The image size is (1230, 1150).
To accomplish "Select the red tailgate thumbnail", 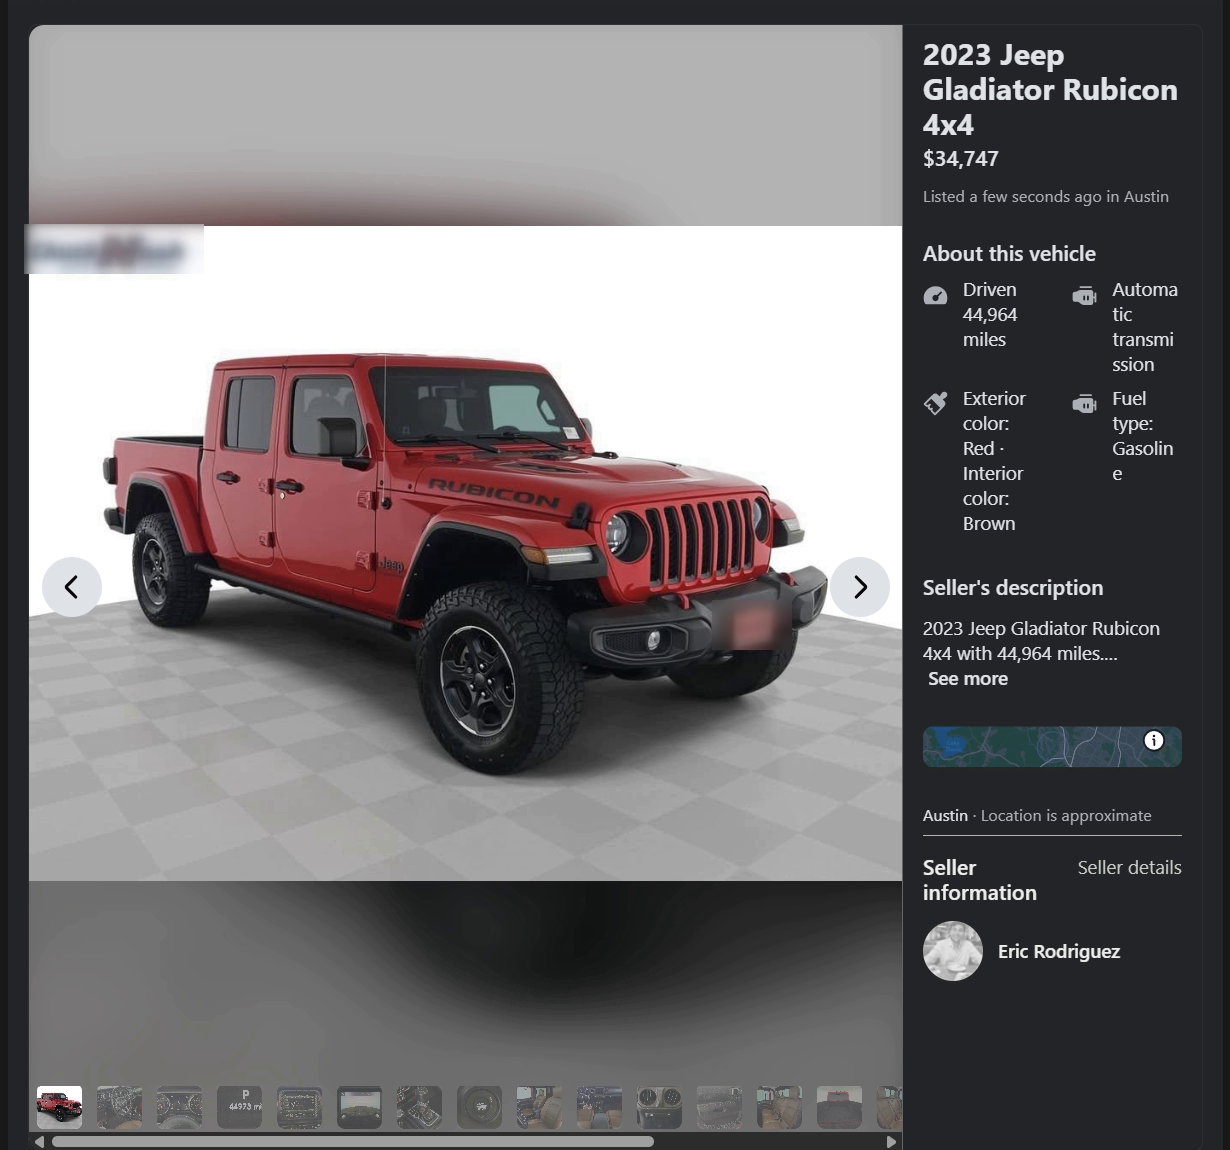I will click(840, 1107).
